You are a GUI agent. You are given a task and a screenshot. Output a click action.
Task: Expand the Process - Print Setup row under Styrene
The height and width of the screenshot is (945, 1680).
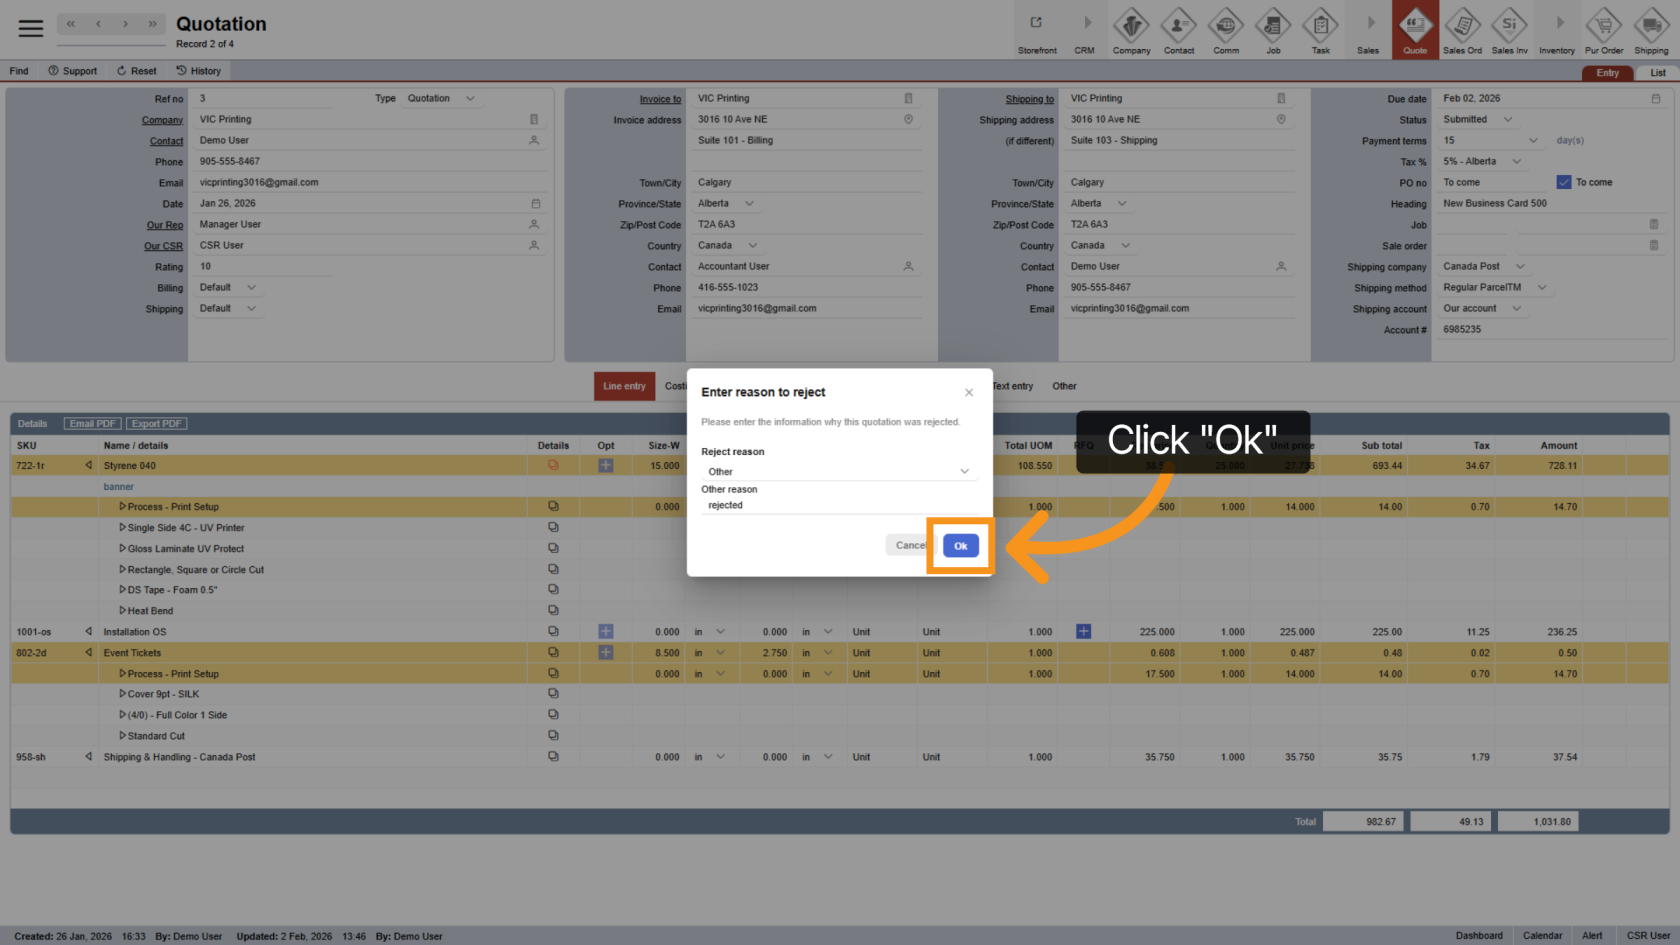[x=123, y=507]
